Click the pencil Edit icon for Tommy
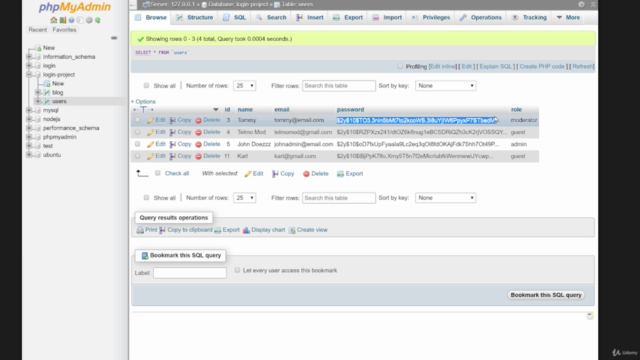 [x=150, y=120]
